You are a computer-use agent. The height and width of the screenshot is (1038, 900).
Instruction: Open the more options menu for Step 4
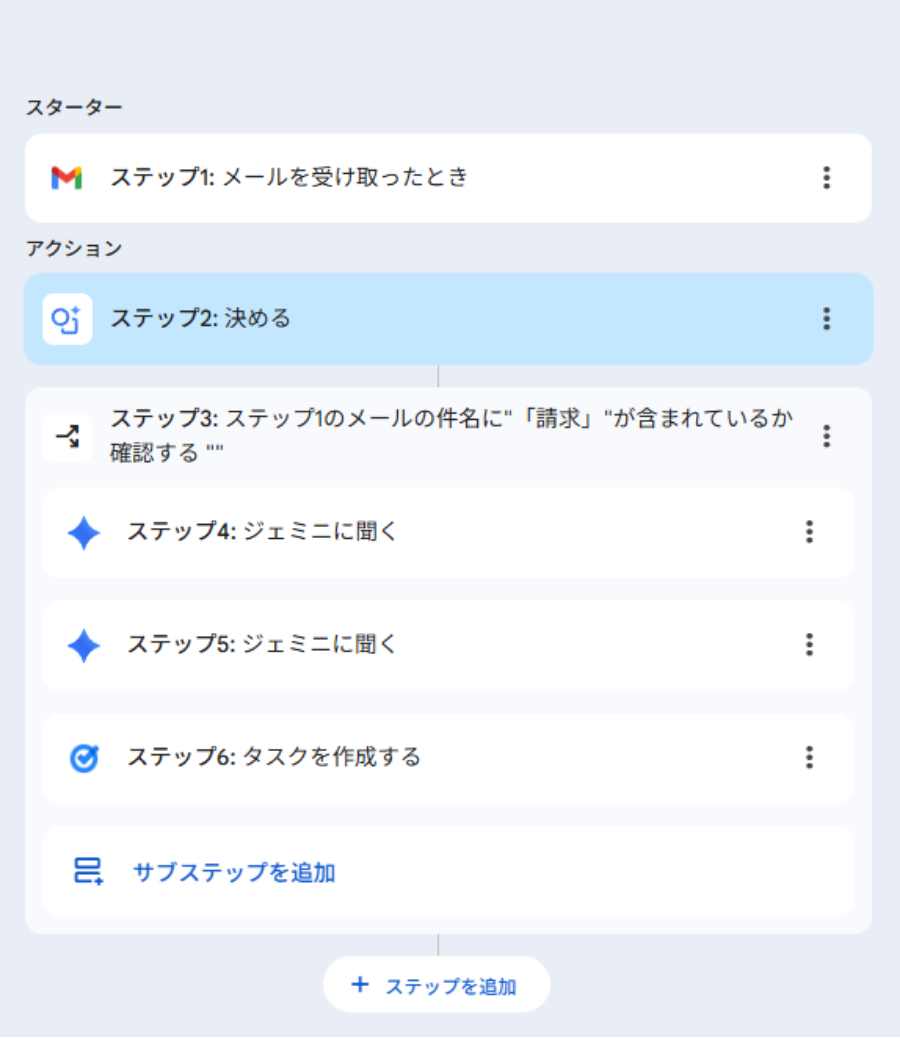[x=809, y=532]
